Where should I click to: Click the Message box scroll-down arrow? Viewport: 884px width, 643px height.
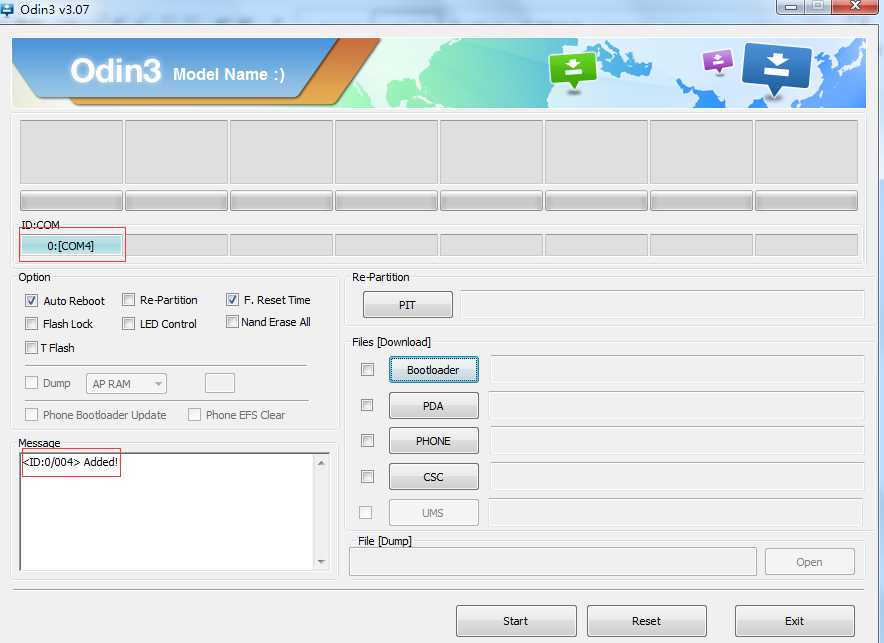[x=321, y=561]
